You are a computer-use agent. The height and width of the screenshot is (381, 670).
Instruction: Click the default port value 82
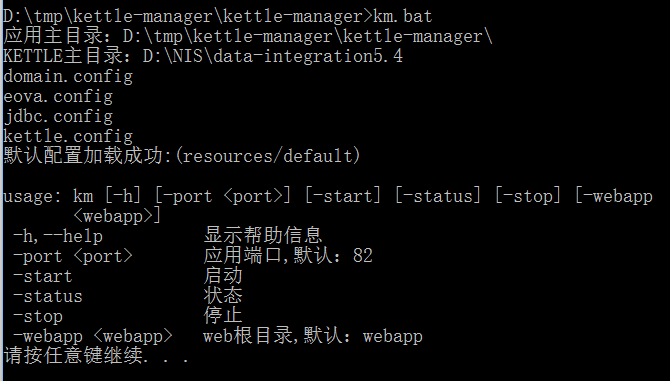[x=363, y=256]
